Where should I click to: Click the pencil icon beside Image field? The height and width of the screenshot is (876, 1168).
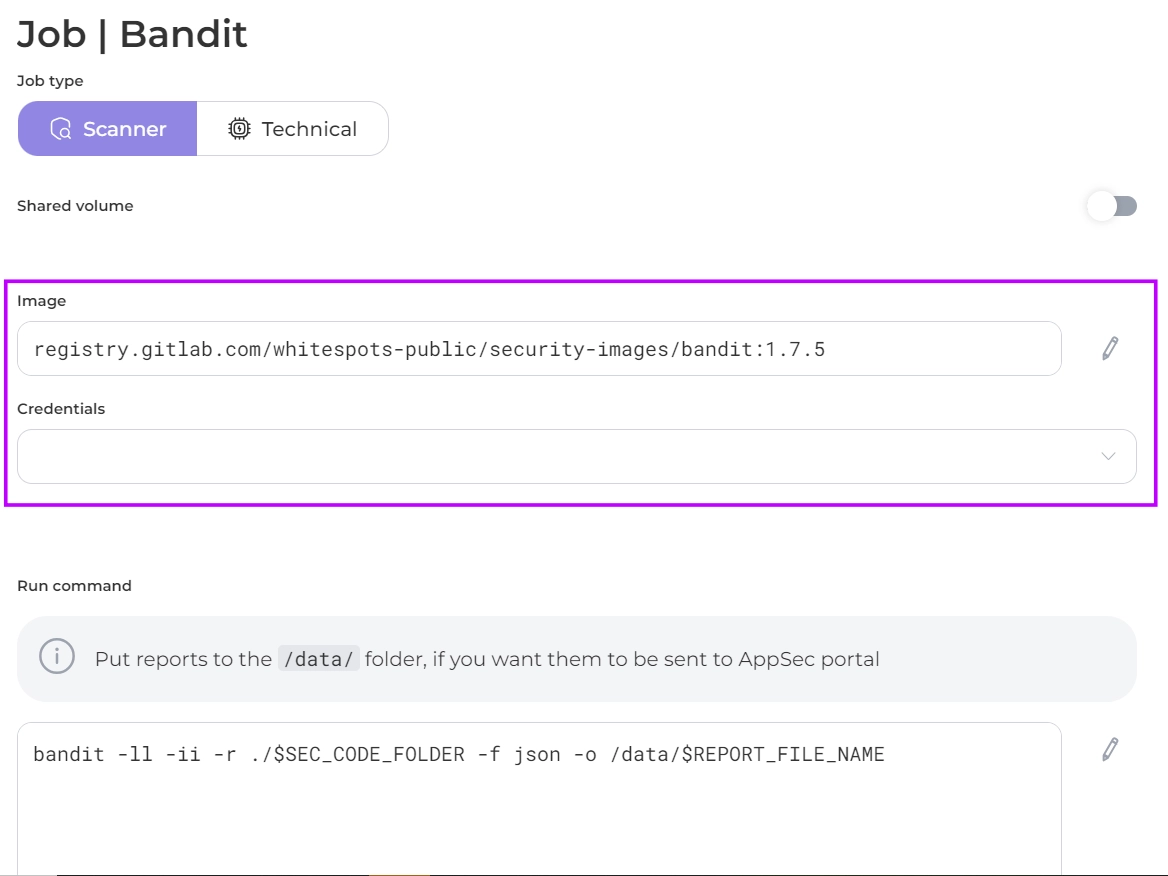coord(1109,348)
